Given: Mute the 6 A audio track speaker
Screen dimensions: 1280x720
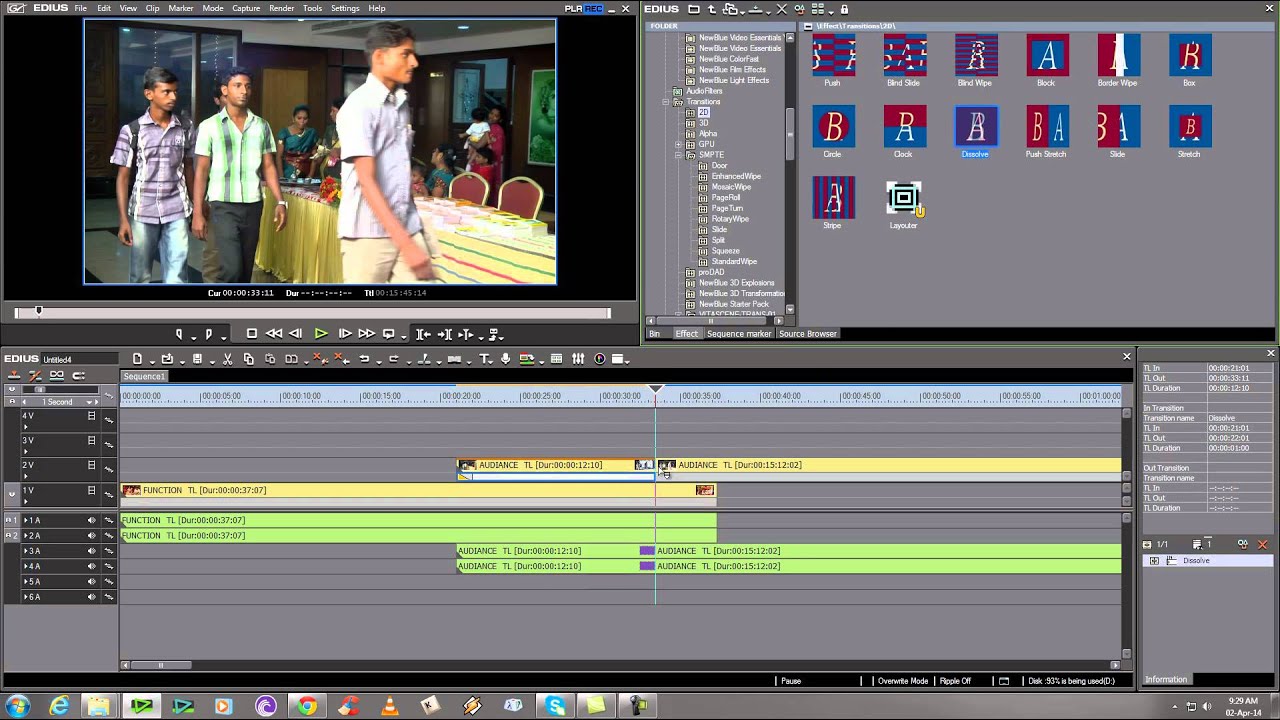Looking at the screenshot, I should coord(92,597).
